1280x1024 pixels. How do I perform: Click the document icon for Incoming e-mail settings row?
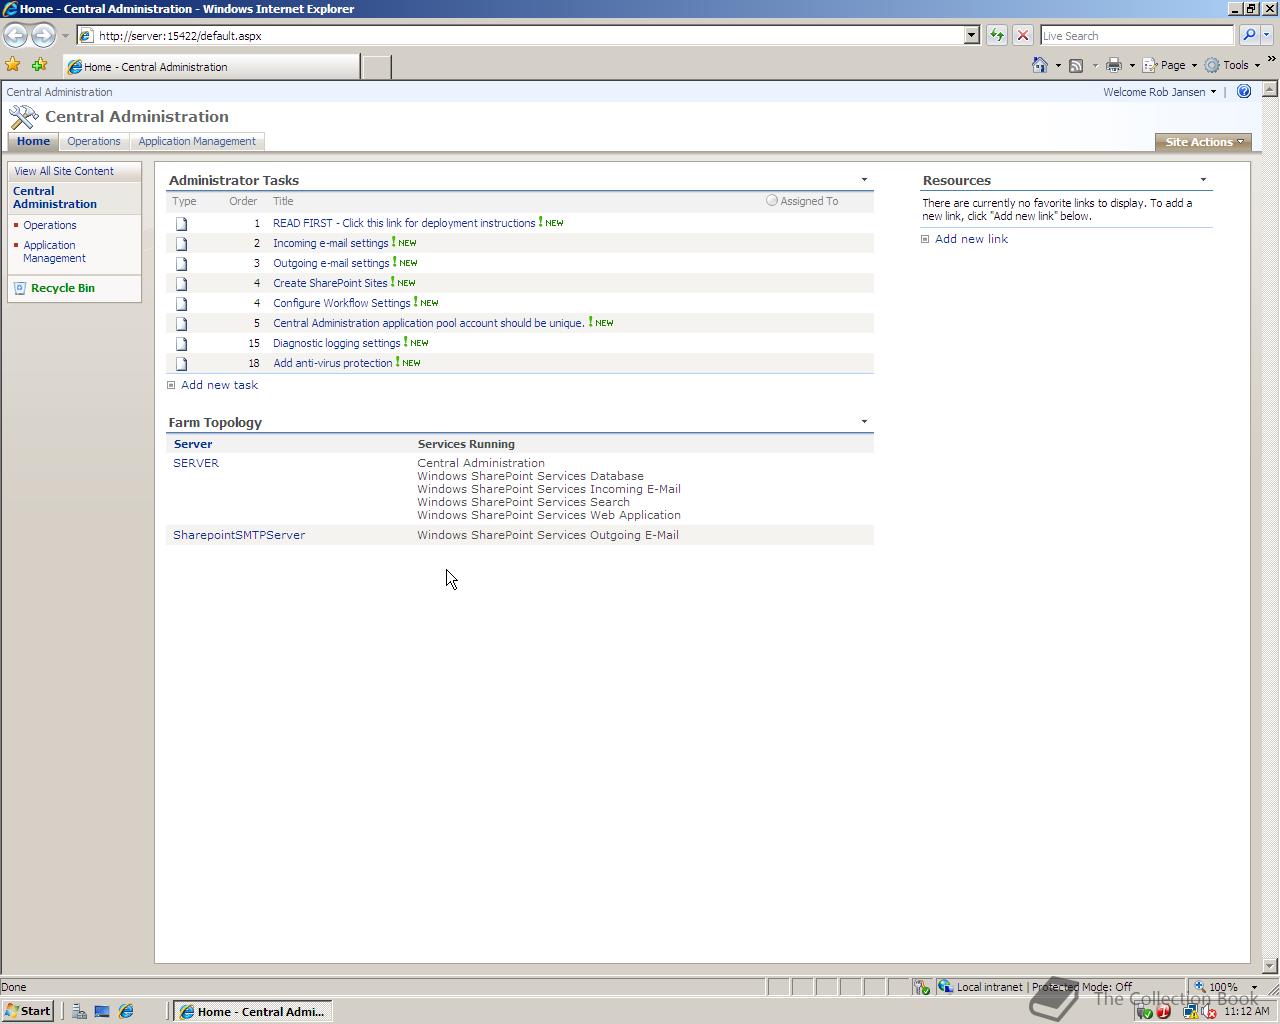coord(182,243)
